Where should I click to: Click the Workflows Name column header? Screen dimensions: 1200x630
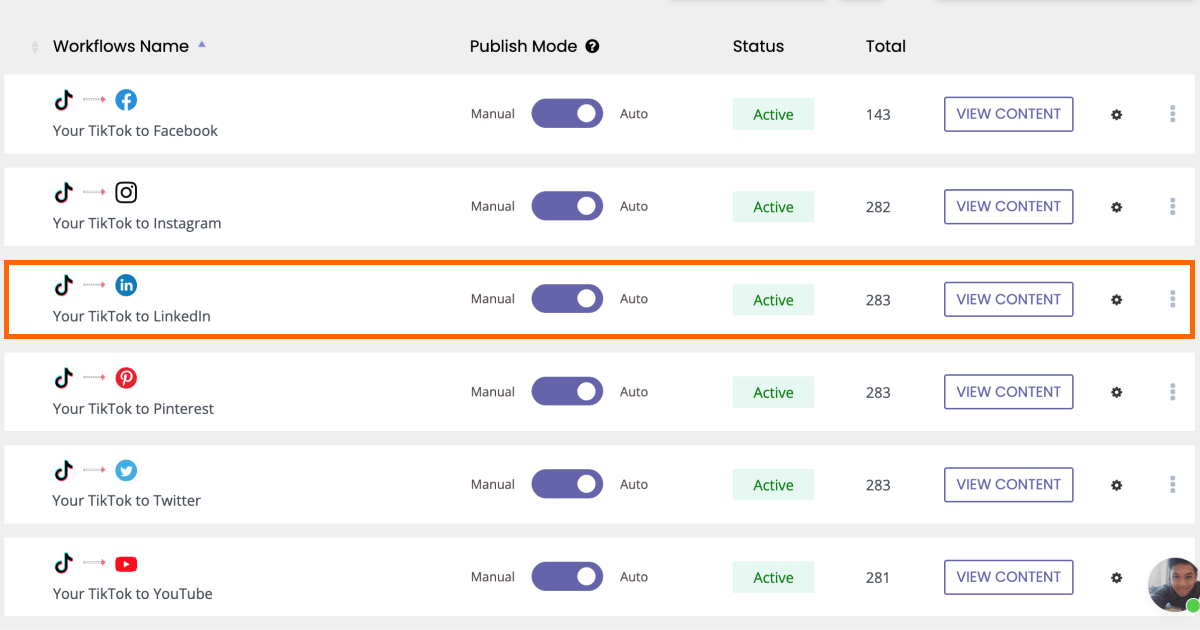(121, 46)
